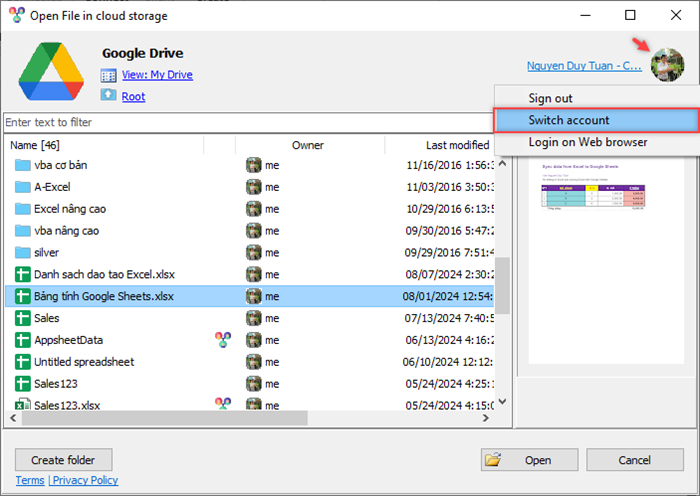Click the vertical scrollbar down arrow
This screenshot has height=496, width=700.
[503, 401]
